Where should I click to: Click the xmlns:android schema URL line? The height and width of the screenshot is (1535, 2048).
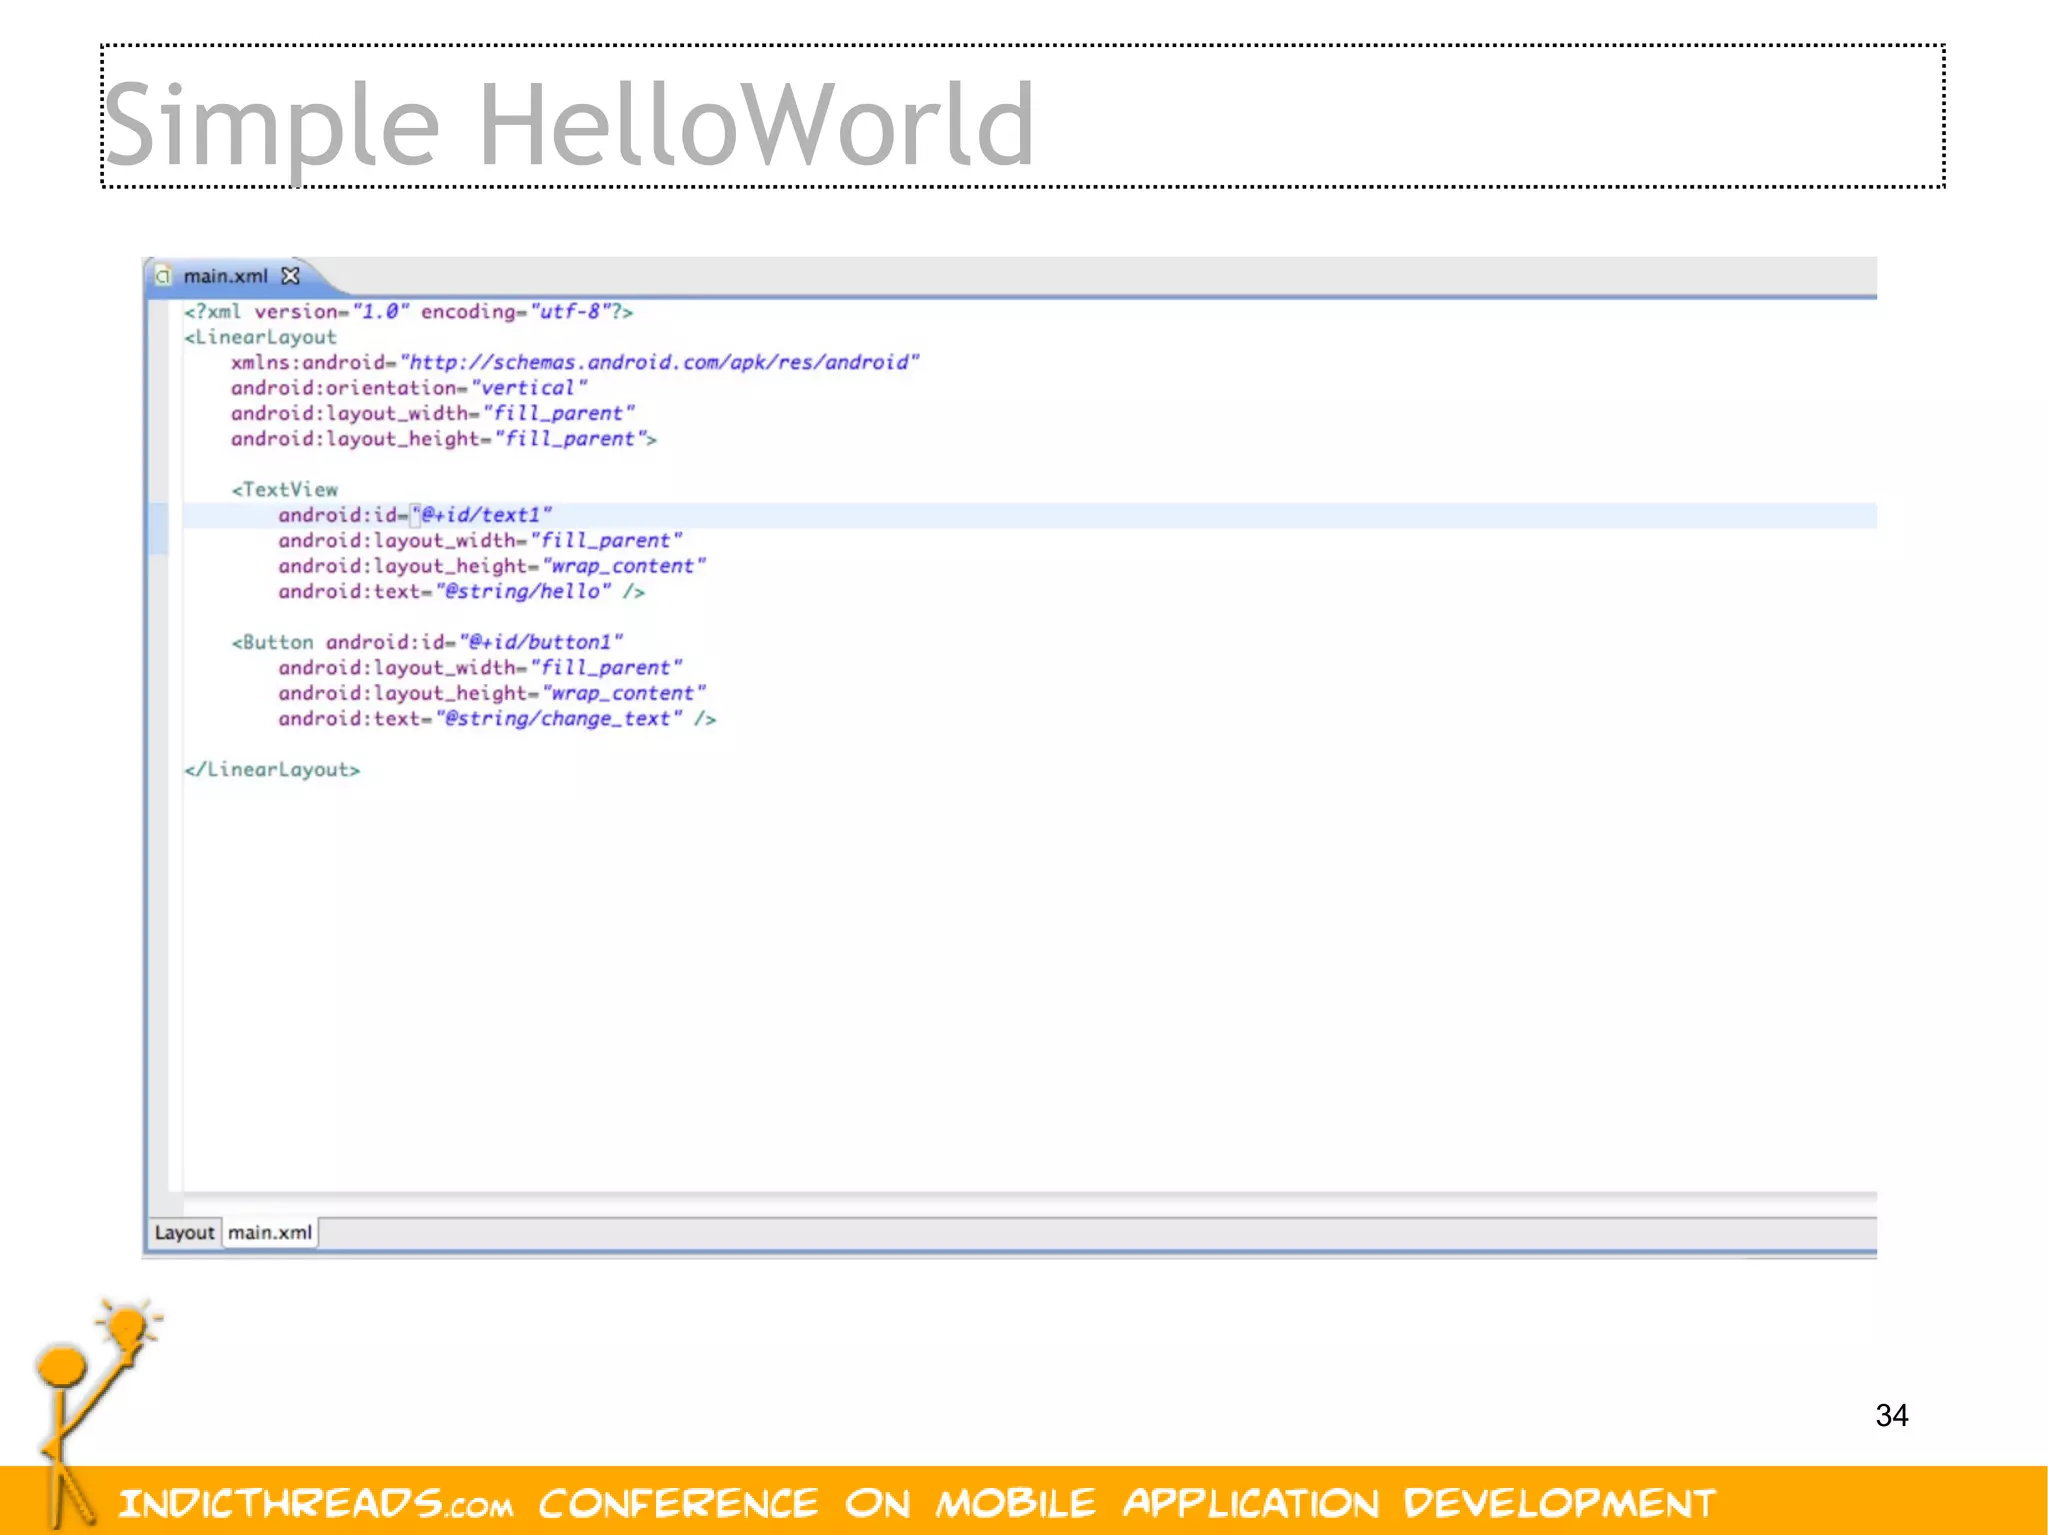[x=575, y=363]
